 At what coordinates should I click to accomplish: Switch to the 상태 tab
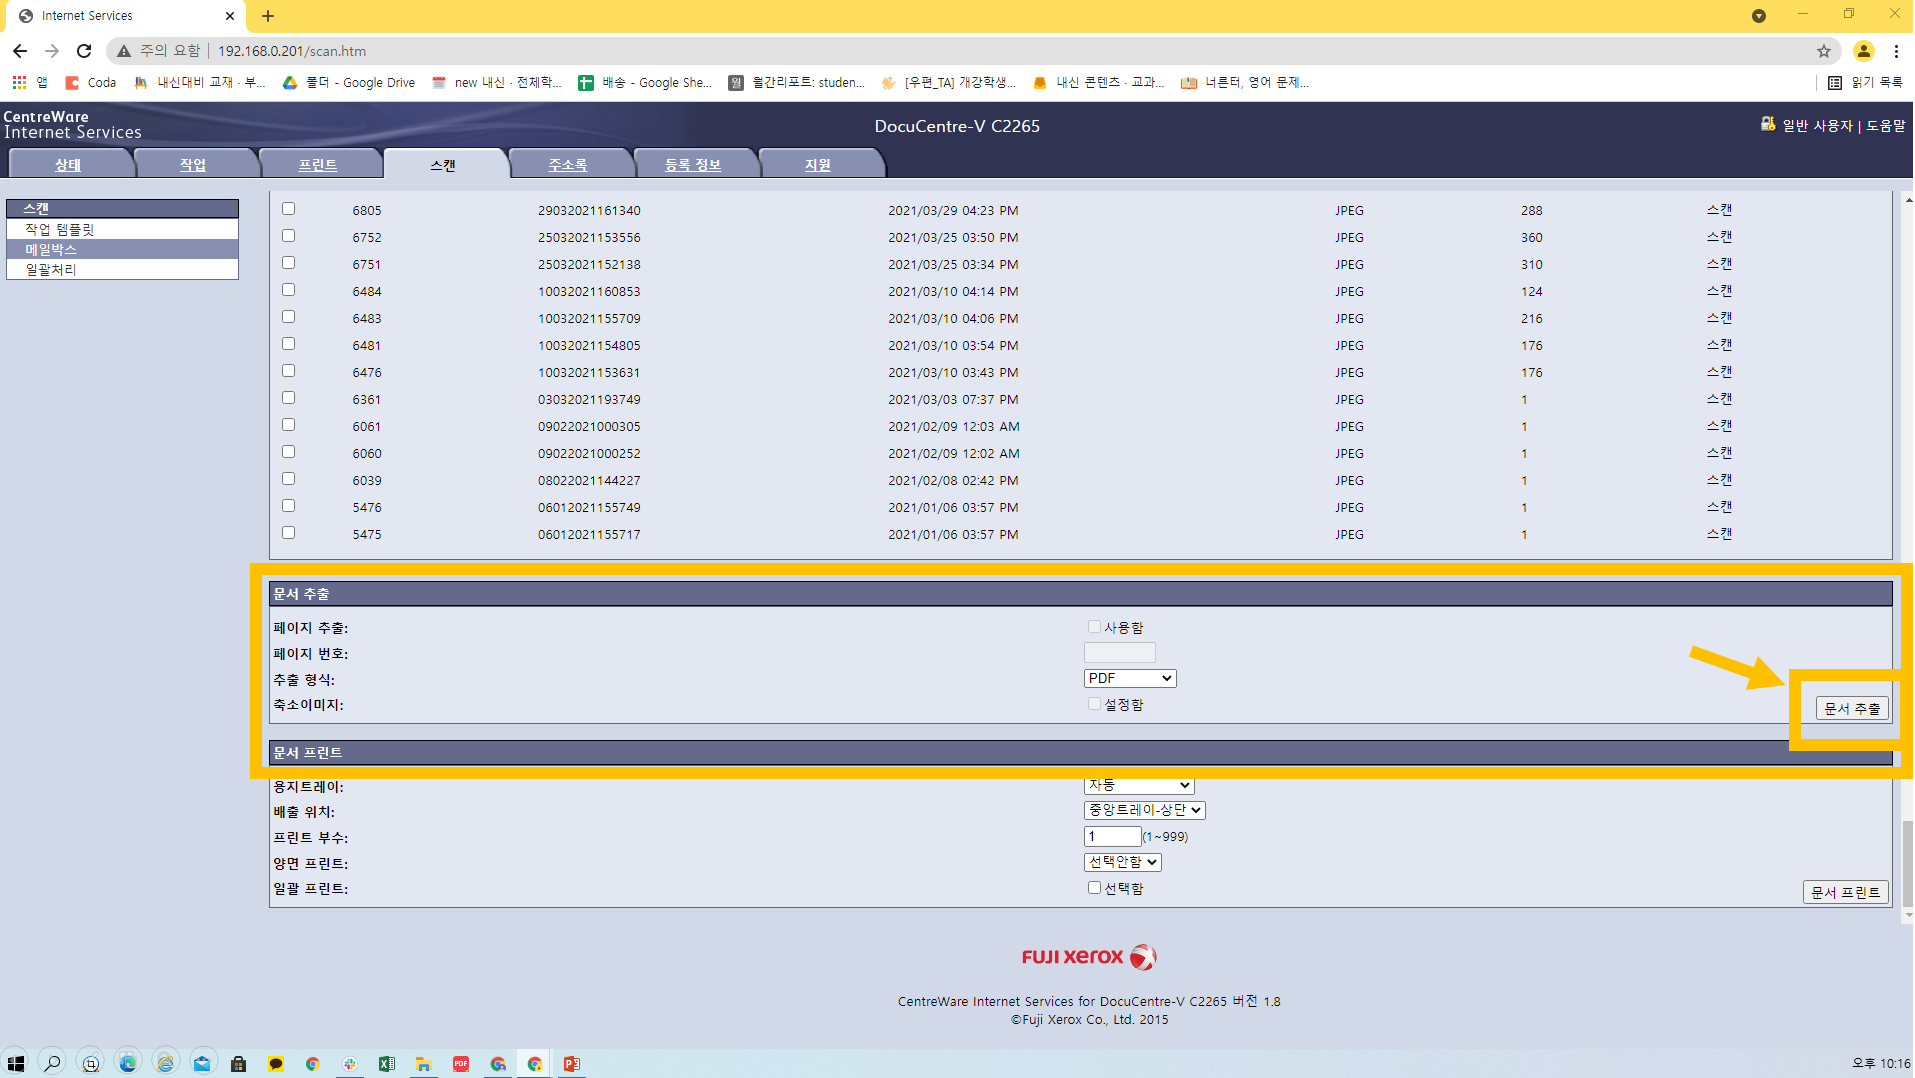(x=68, y=165)
